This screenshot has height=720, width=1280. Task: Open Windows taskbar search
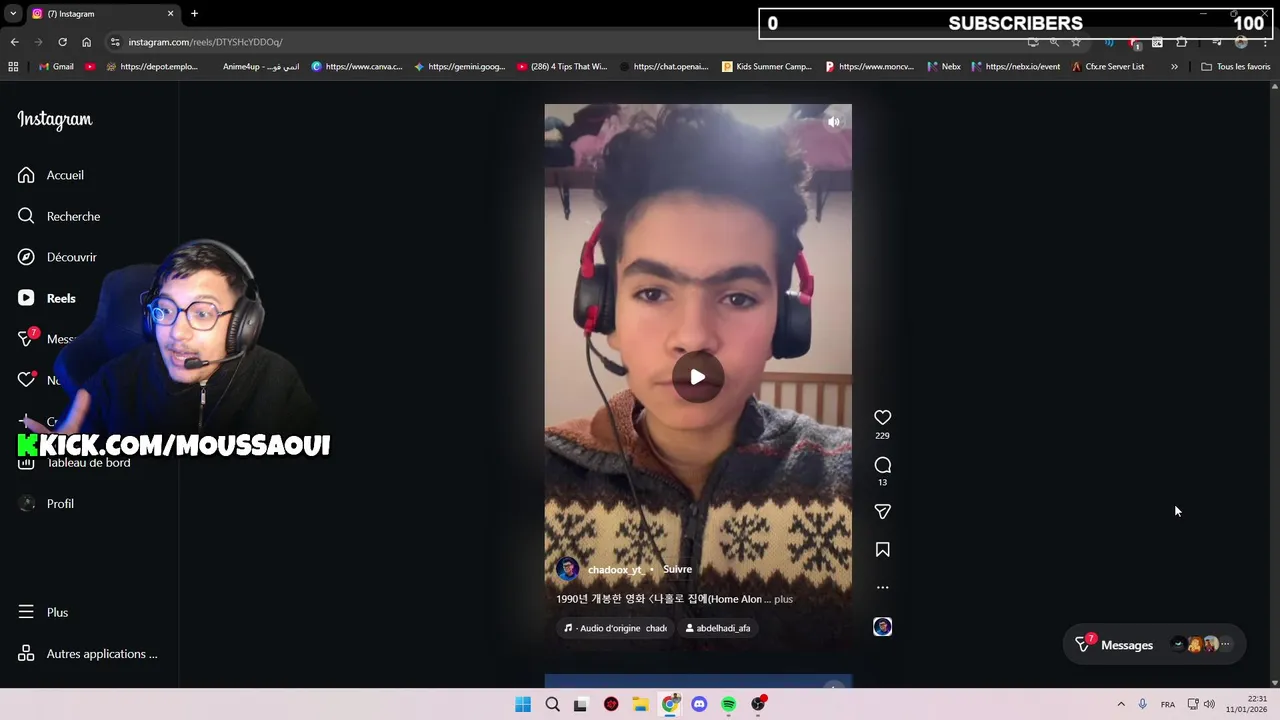[552, 704]
